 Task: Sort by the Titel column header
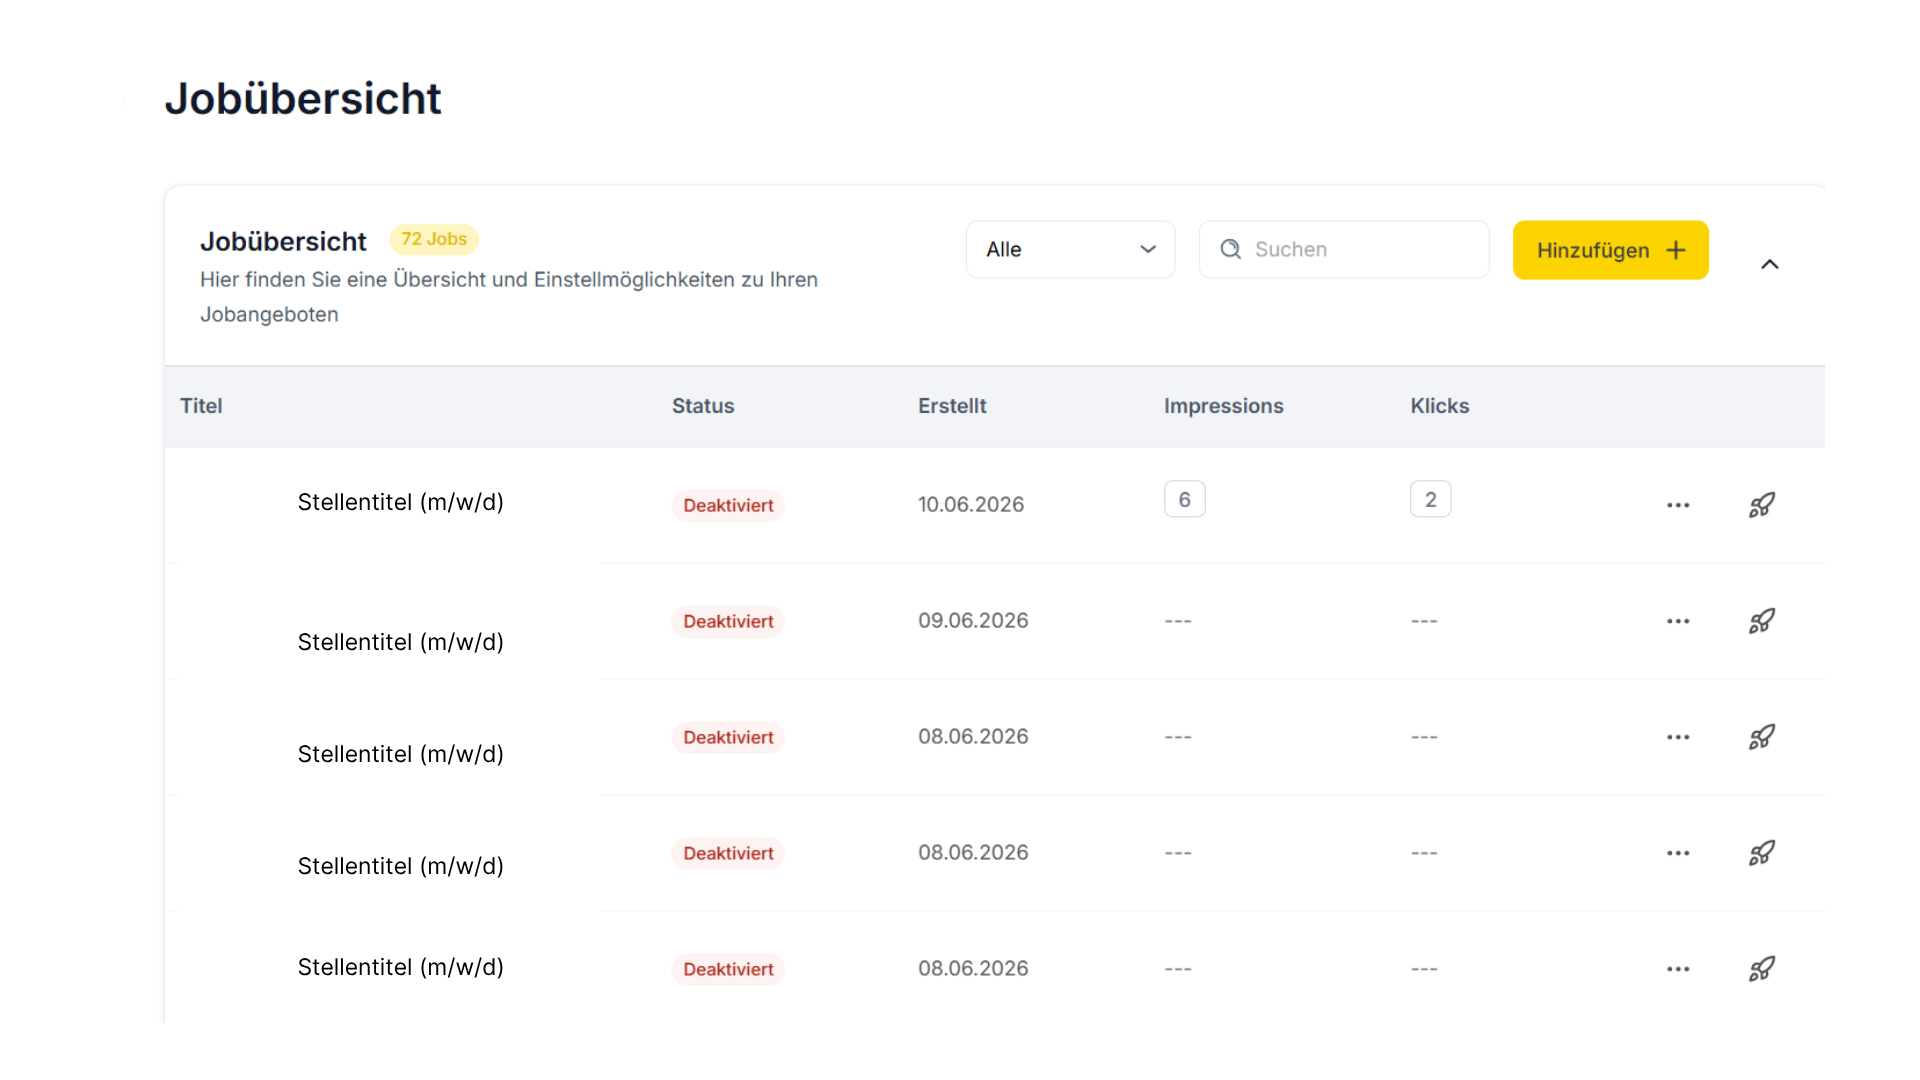pyautogui.click(x=201, y=406)
